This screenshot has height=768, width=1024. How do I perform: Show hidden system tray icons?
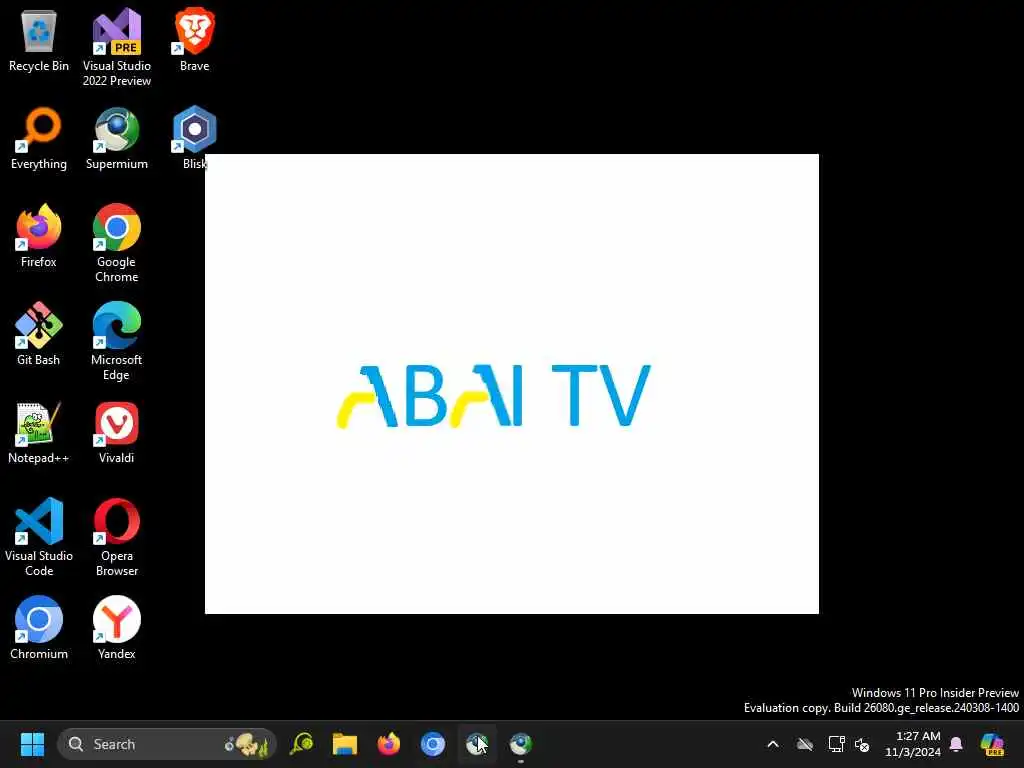[773, 744]
